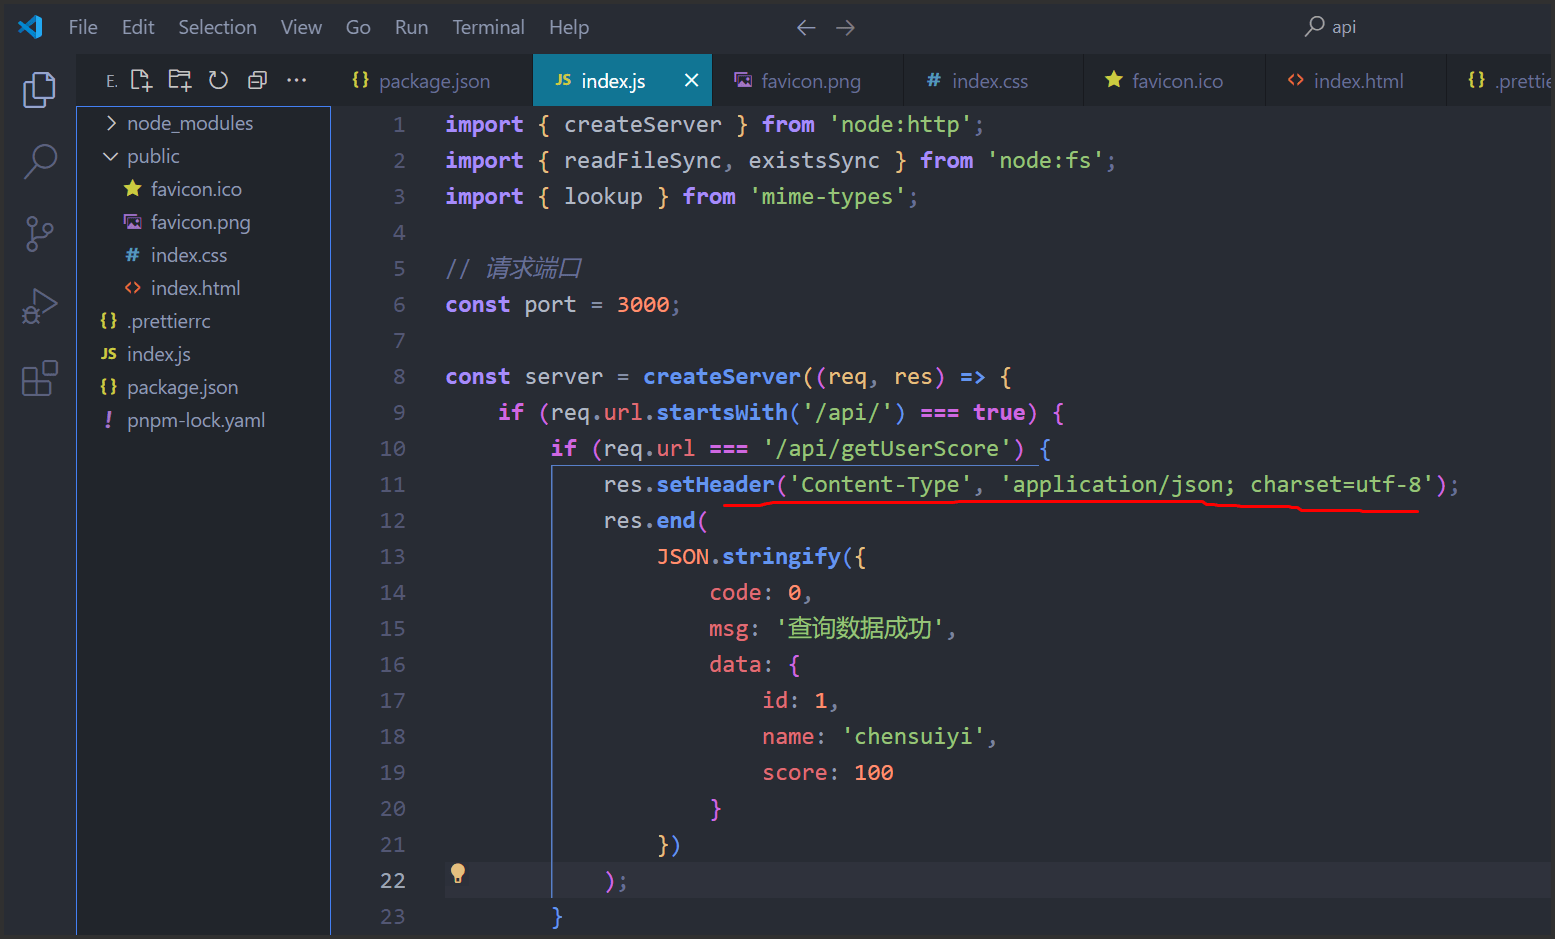Screen dimensions: 1555x939
Task: Open the Extensions view
Action: tap(39, 378)
